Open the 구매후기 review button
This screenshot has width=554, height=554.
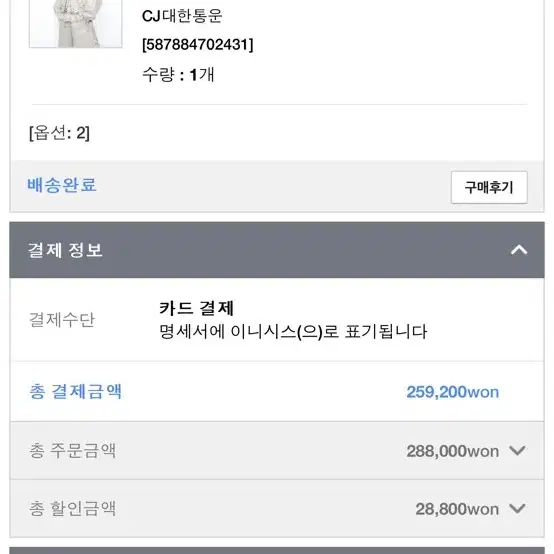489,187
